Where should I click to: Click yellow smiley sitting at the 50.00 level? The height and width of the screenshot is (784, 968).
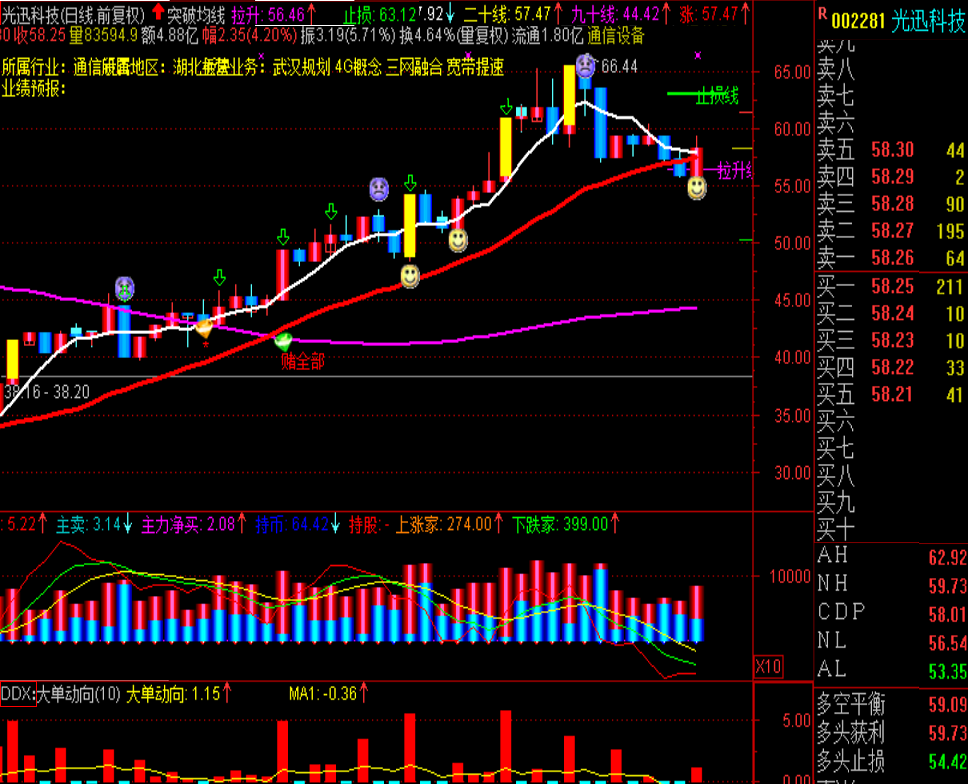457,240
